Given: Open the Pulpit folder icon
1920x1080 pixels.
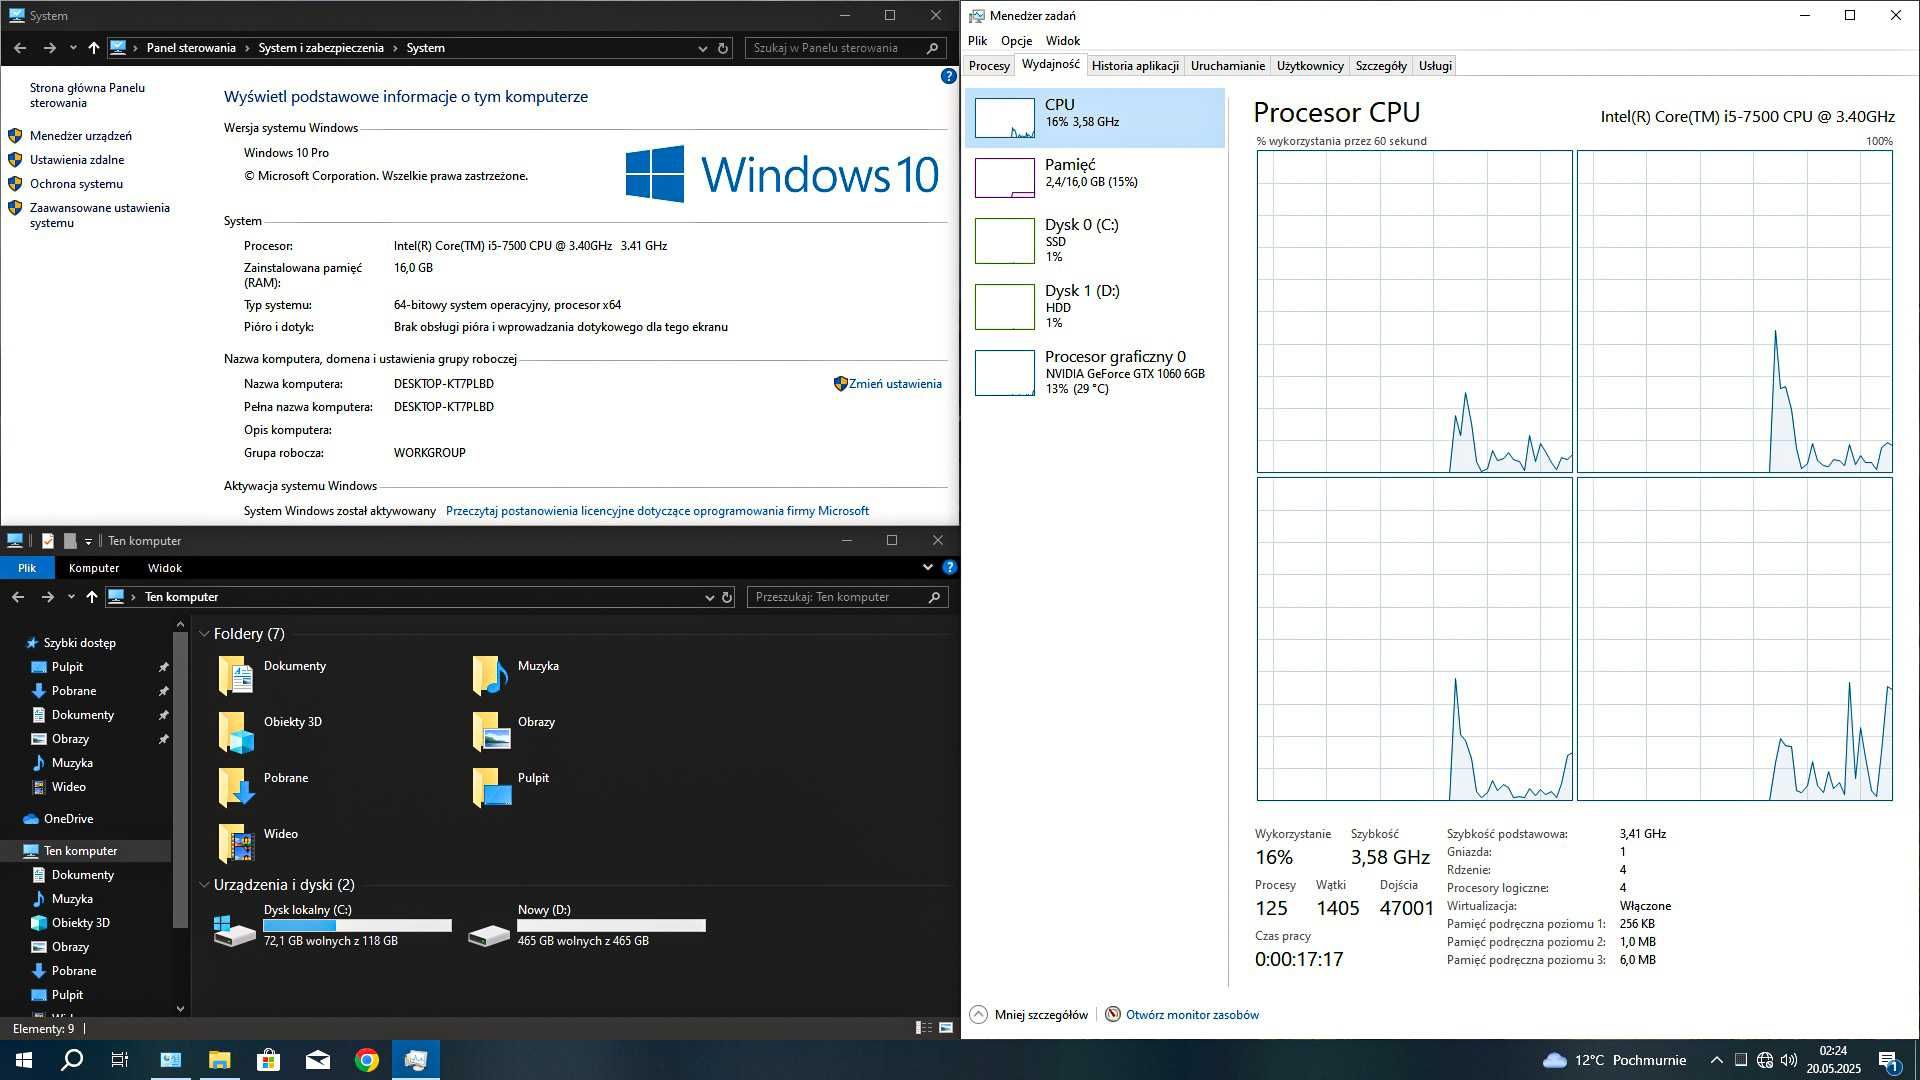Looking at the screenshot, I should click(490, 787).
